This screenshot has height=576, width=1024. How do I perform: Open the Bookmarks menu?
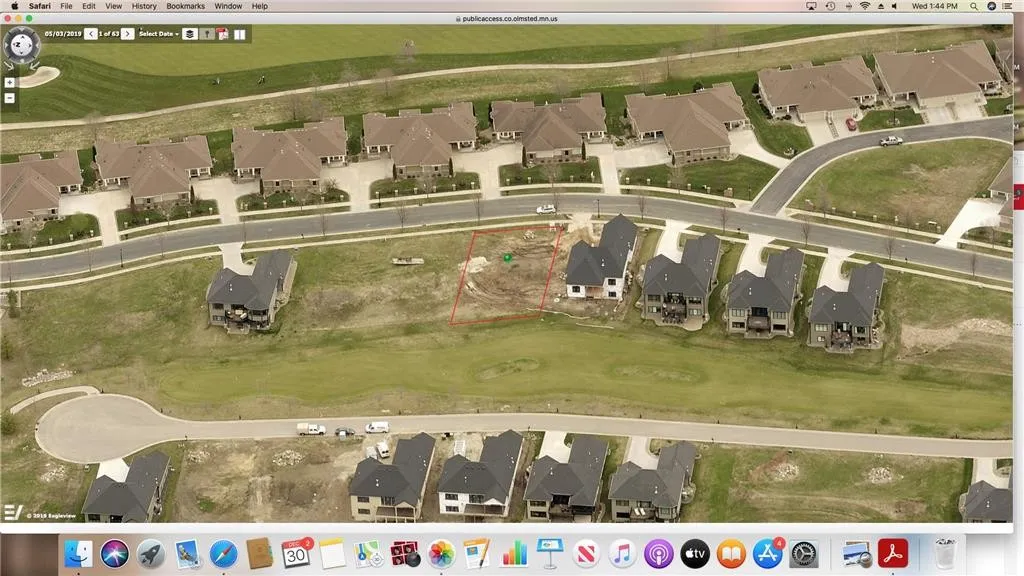pos(185,6)
